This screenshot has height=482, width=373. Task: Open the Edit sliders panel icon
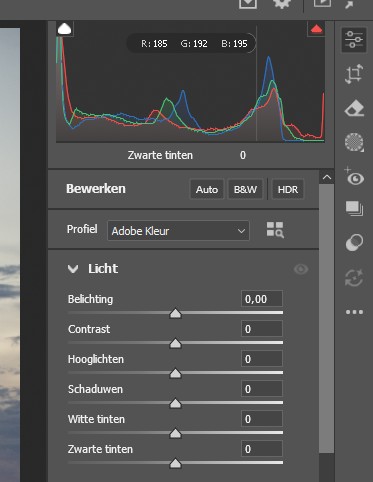(x=354, y=40)
